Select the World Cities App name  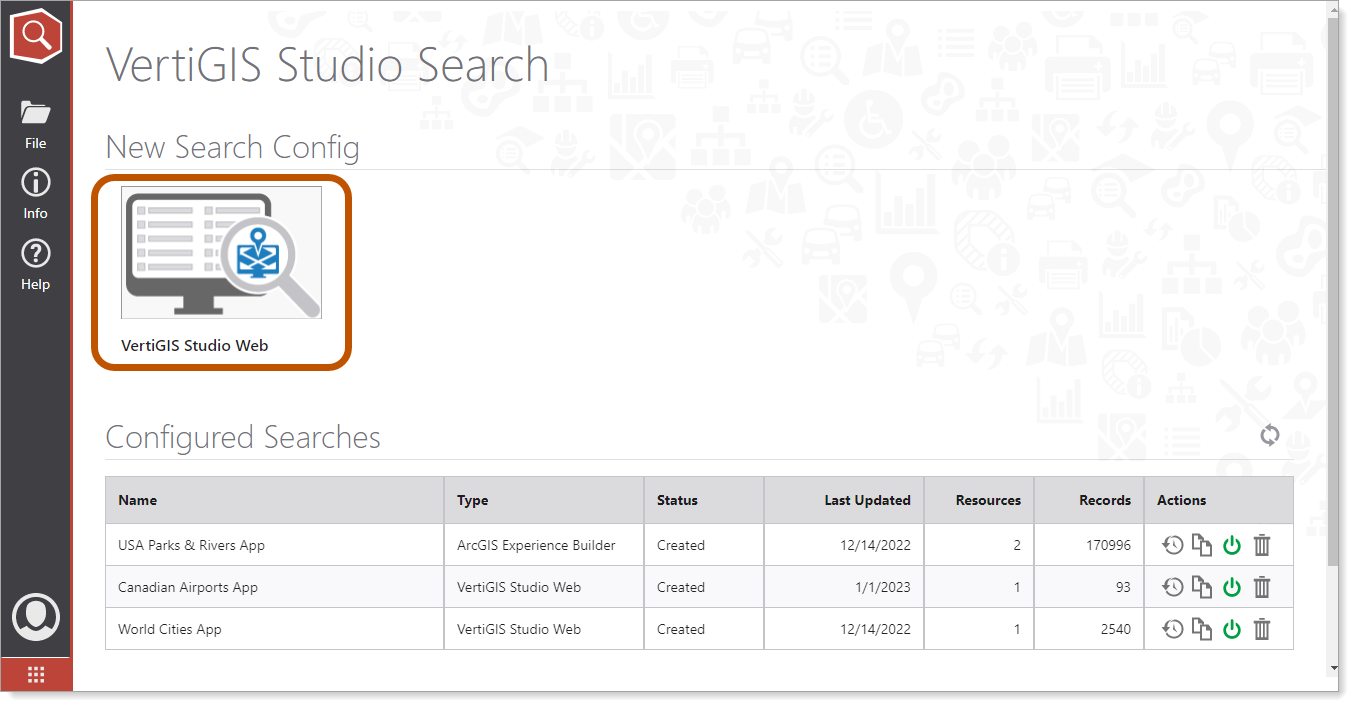click(170, 629)
